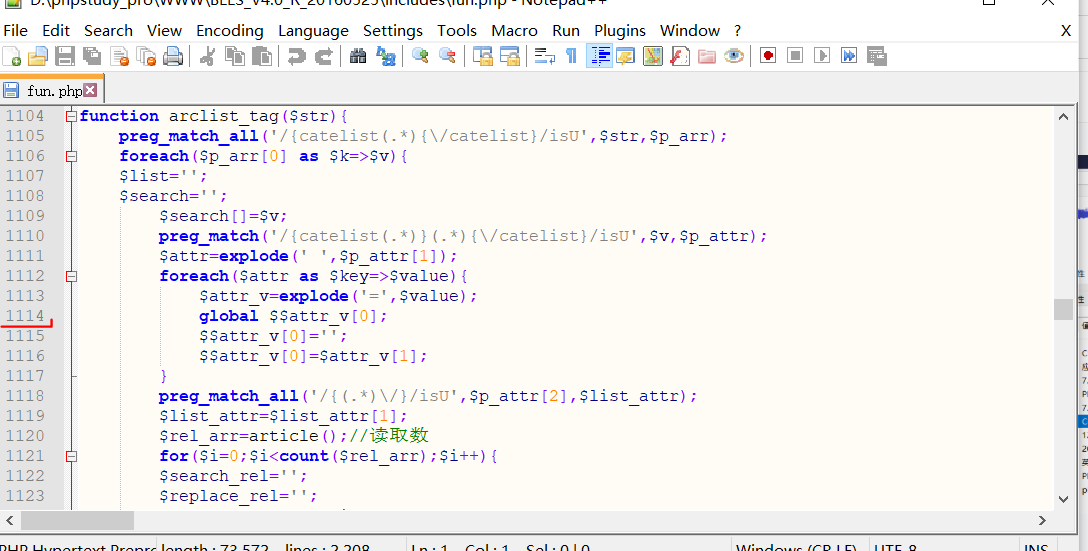Collapse the foreach block at line 1112
This screenshot has width=1088, height=551.
[x=71, y=277]
